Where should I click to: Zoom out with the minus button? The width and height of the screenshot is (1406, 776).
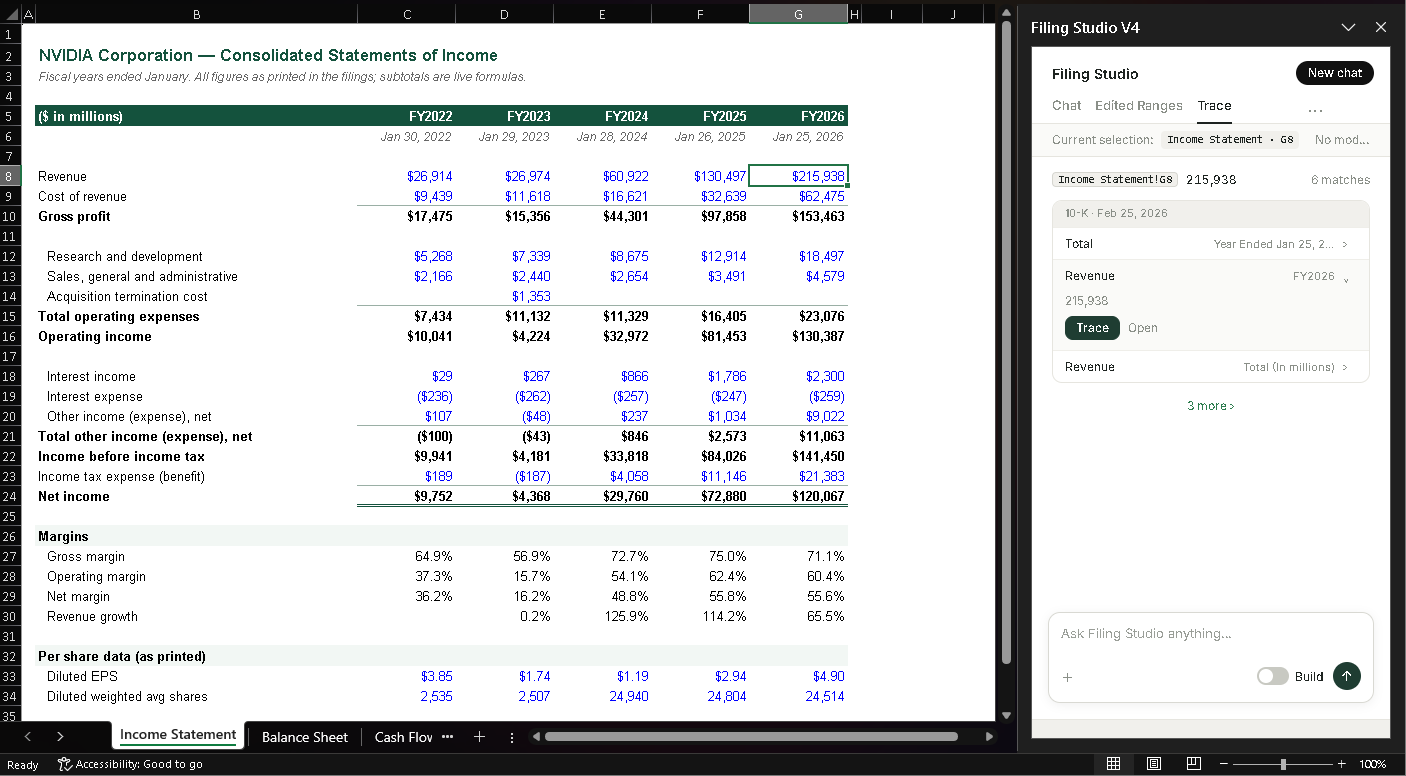pyautogui.click(x=1223, y=764)
